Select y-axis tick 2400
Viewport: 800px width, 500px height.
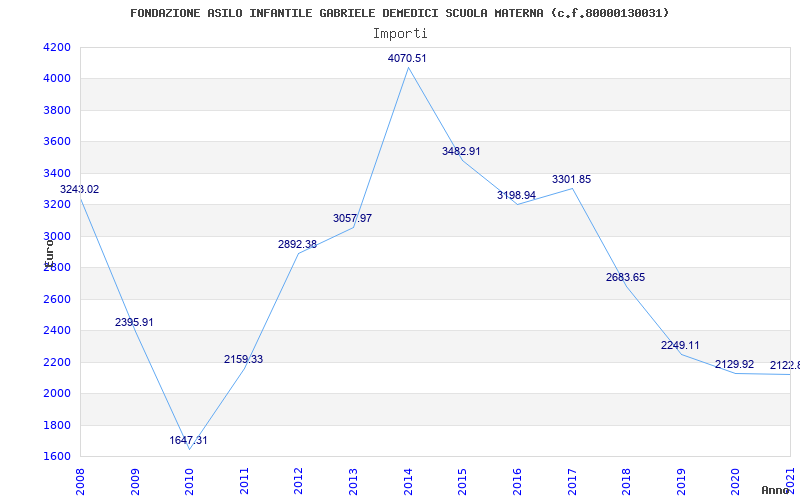(55, 331)
